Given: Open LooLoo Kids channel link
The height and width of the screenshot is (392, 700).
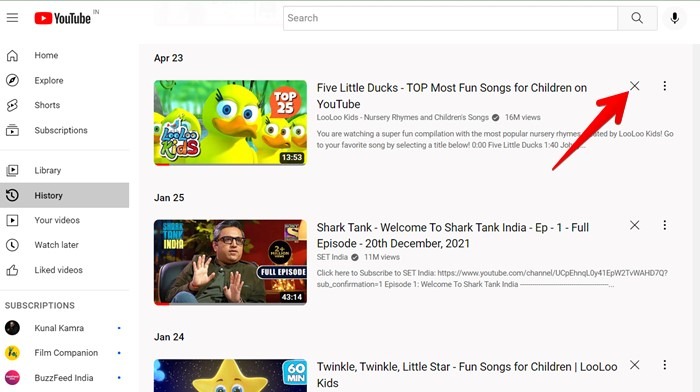Looking at the screenshot, I should click(x=403, y=117).
